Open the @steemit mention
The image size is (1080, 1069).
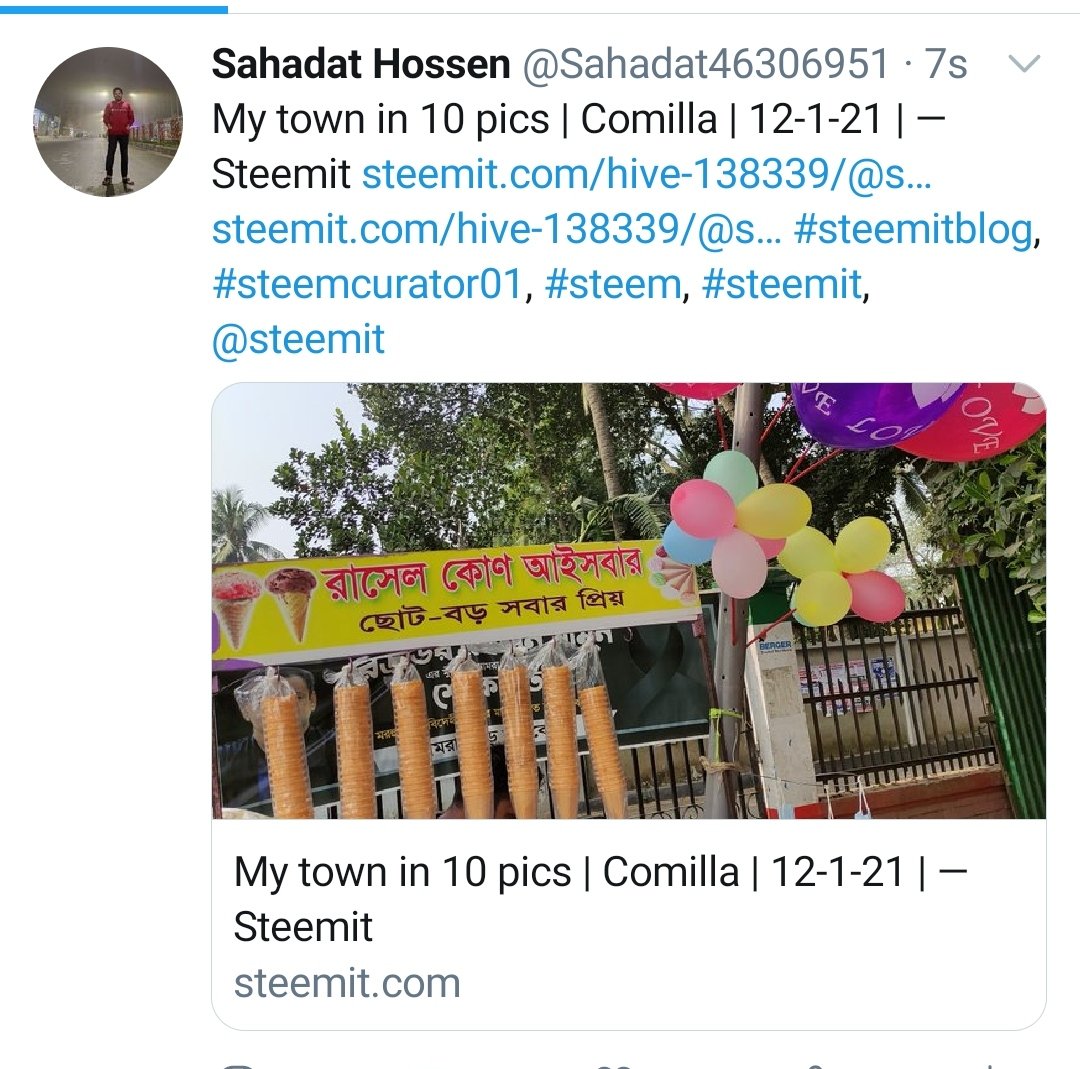click(x=298, y=339)
